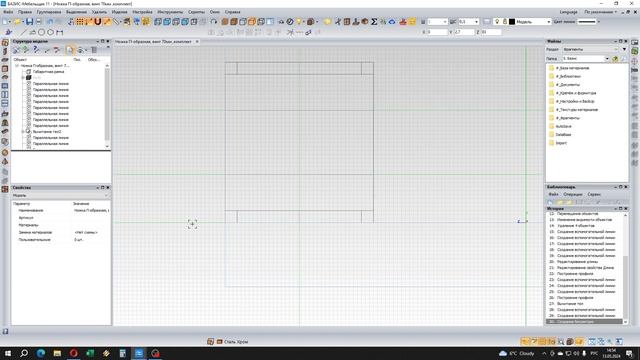Click the curved rotate arrow icon

pyautogui.click(x=213, y=22)
